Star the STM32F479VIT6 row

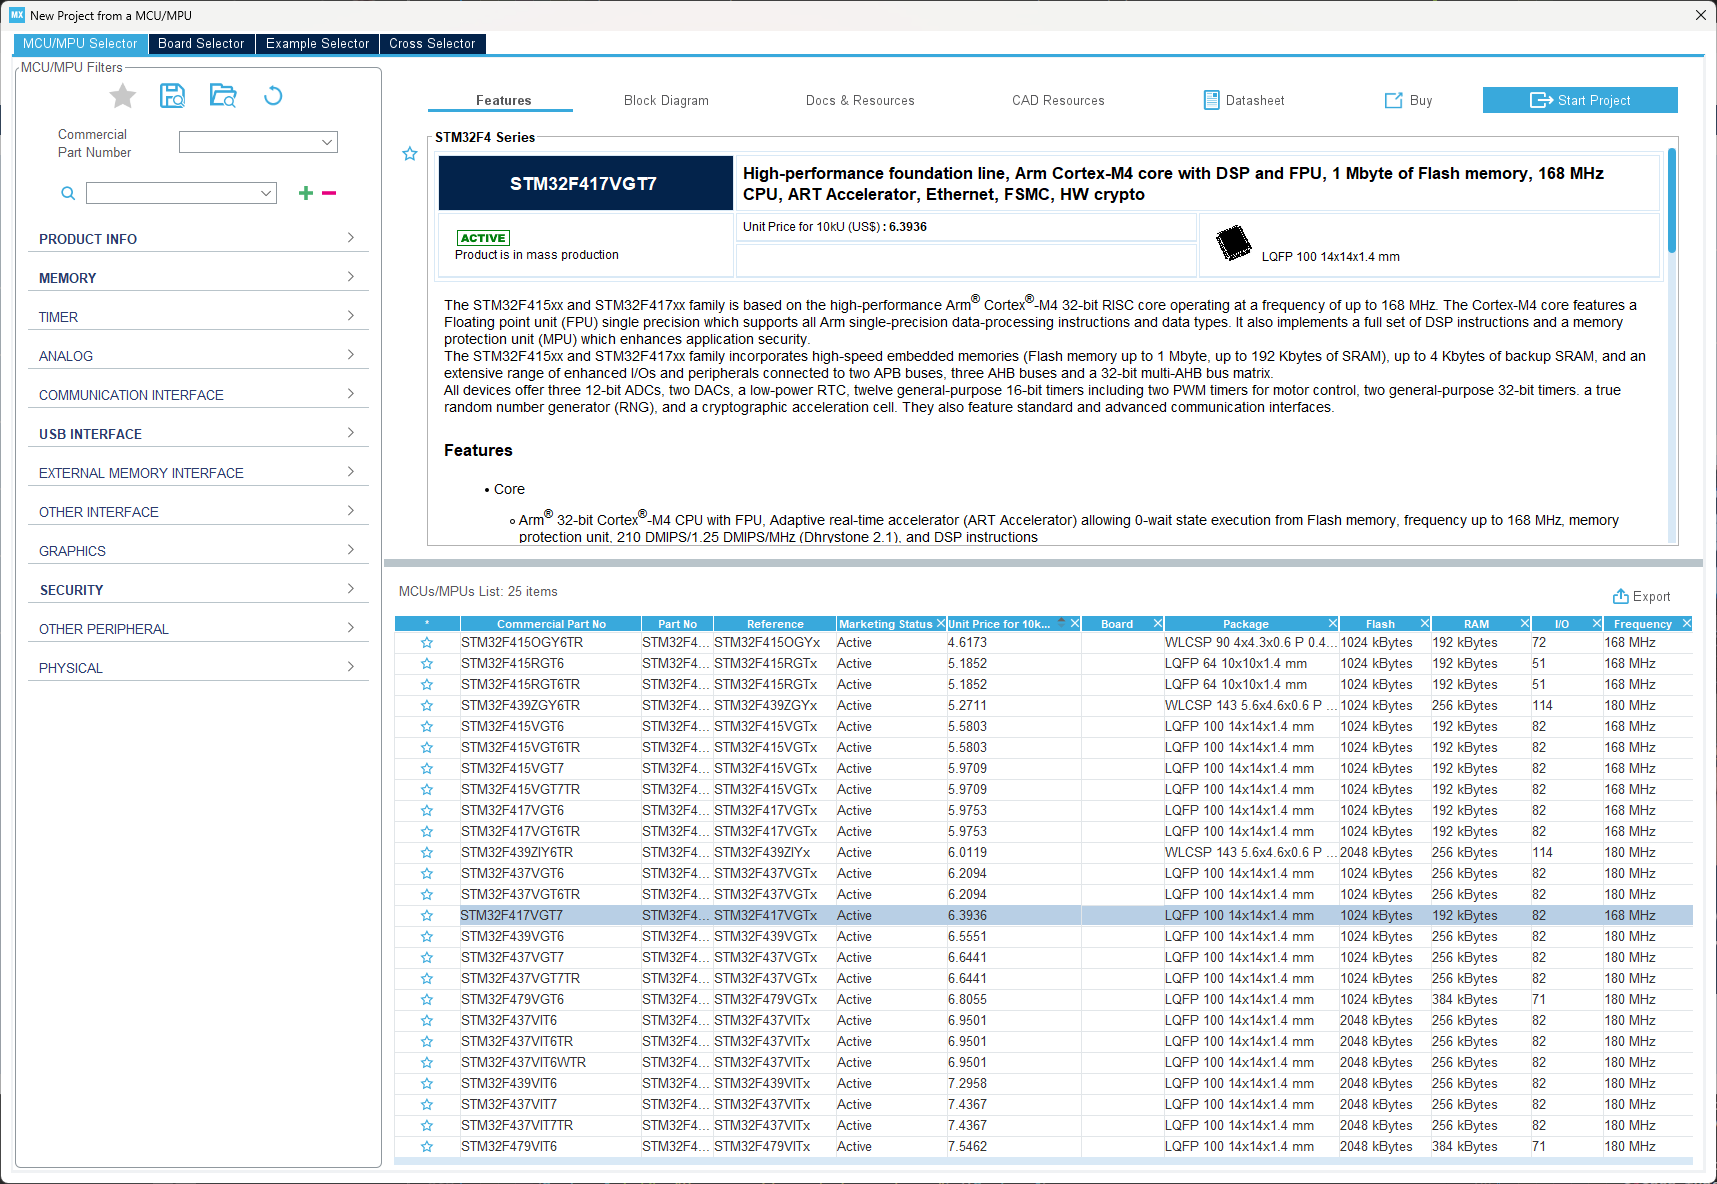tap(427, 1147)
